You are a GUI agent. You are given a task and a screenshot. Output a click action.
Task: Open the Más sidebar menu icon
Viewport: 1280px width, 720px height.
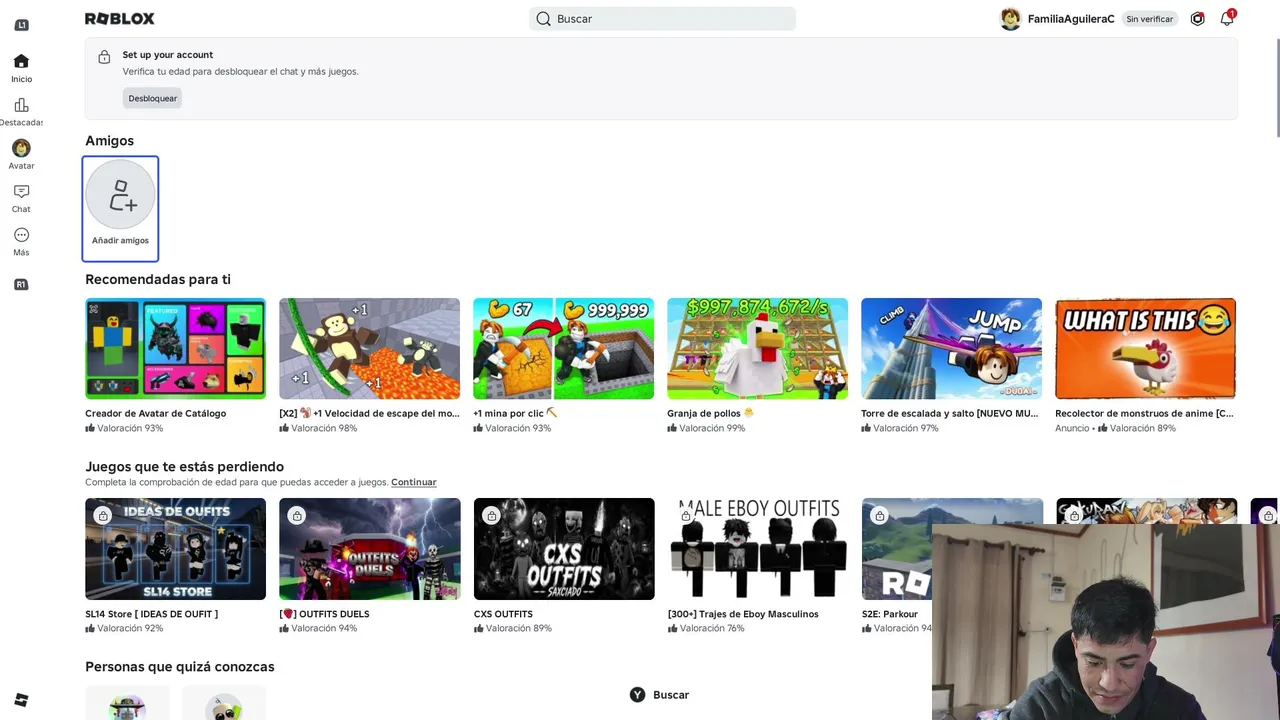[21, 235]
